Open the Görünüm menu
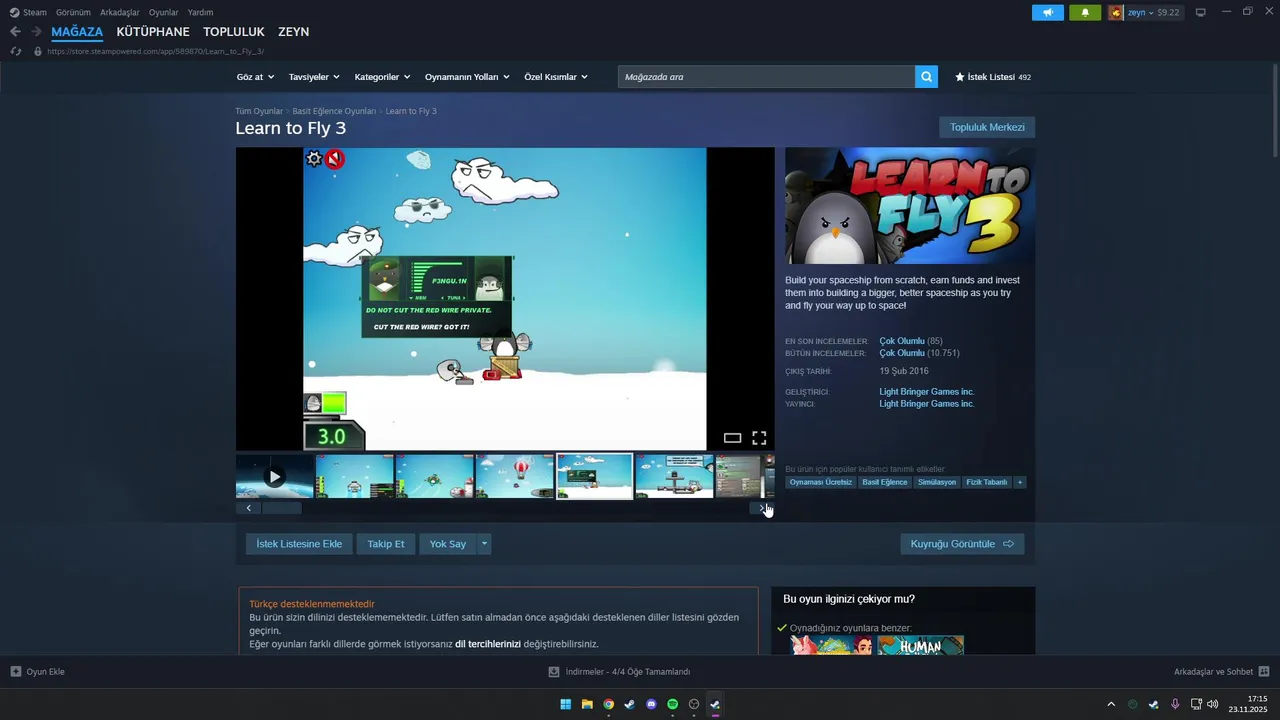 point(73,12)
